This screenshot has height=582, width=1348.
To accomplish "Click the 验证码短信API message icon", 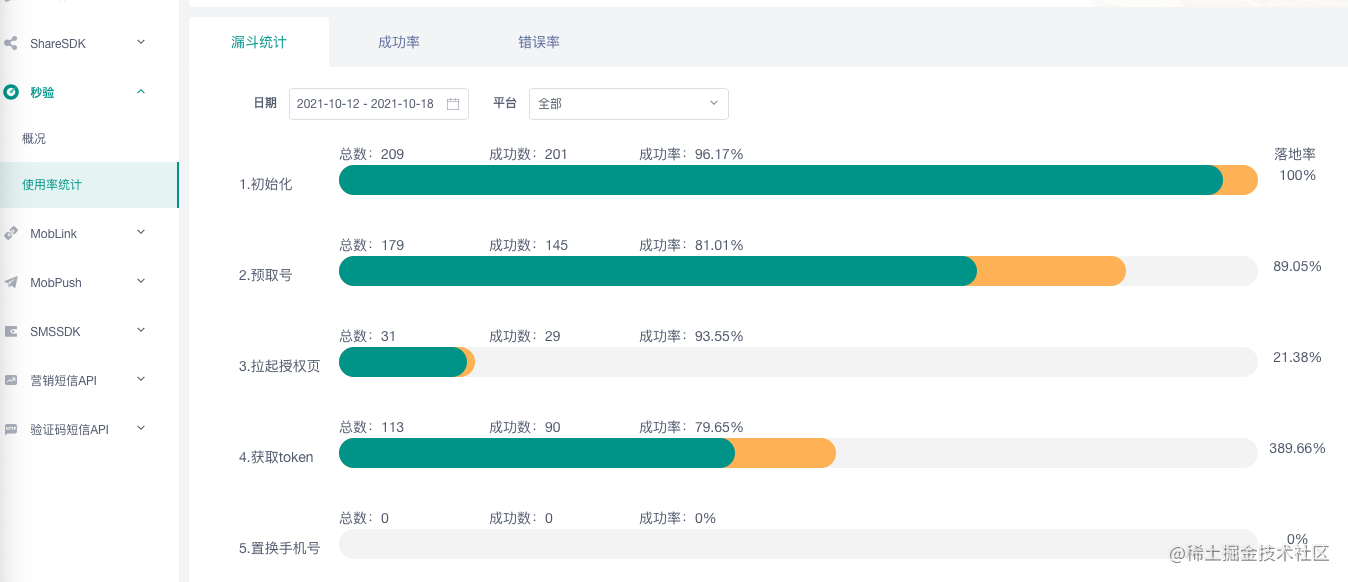I will [11, 429].
